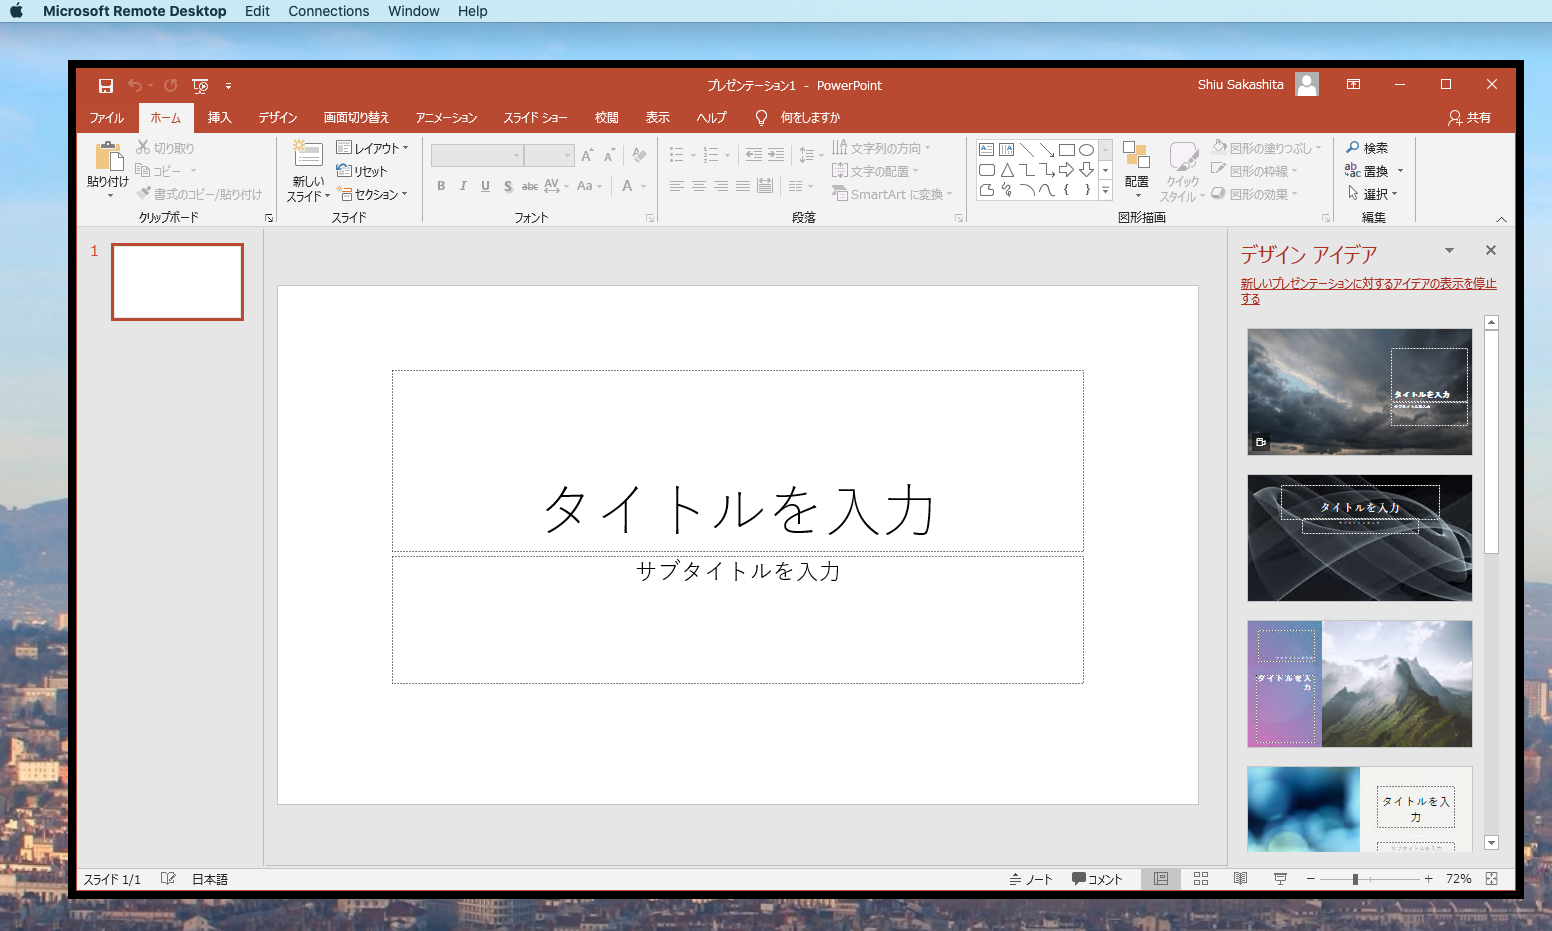Clear all formatting eraser icon
The width and height of the screenshot is (1552, 931).
tap(639, 155)
